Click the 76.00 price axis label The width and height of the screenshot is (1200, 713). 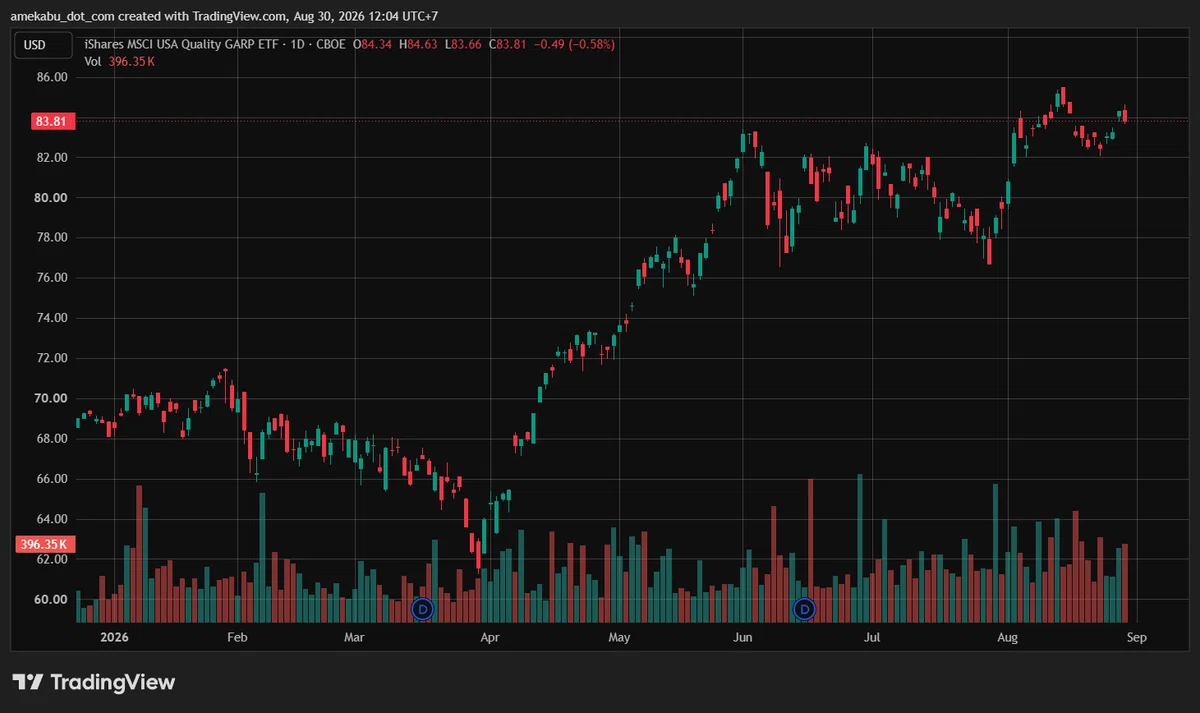52,278
